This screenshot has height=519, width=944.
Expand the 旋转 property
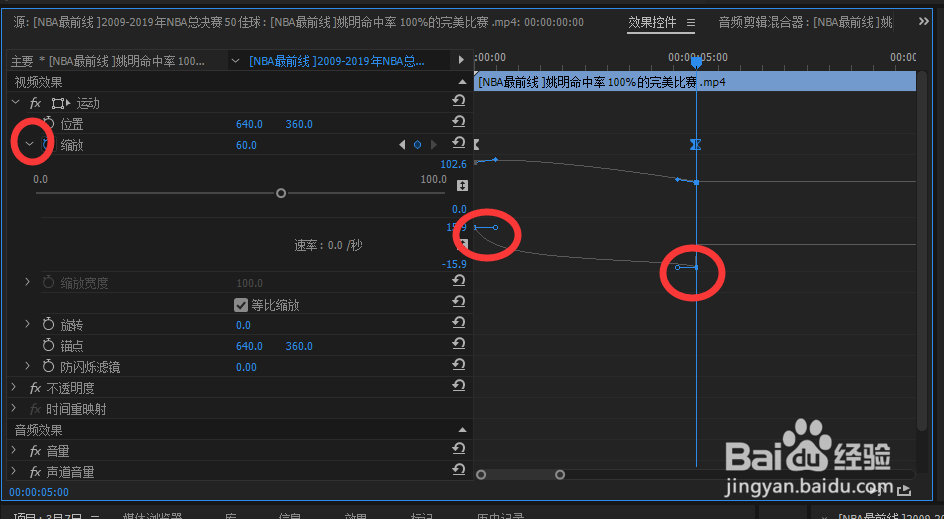28,324
